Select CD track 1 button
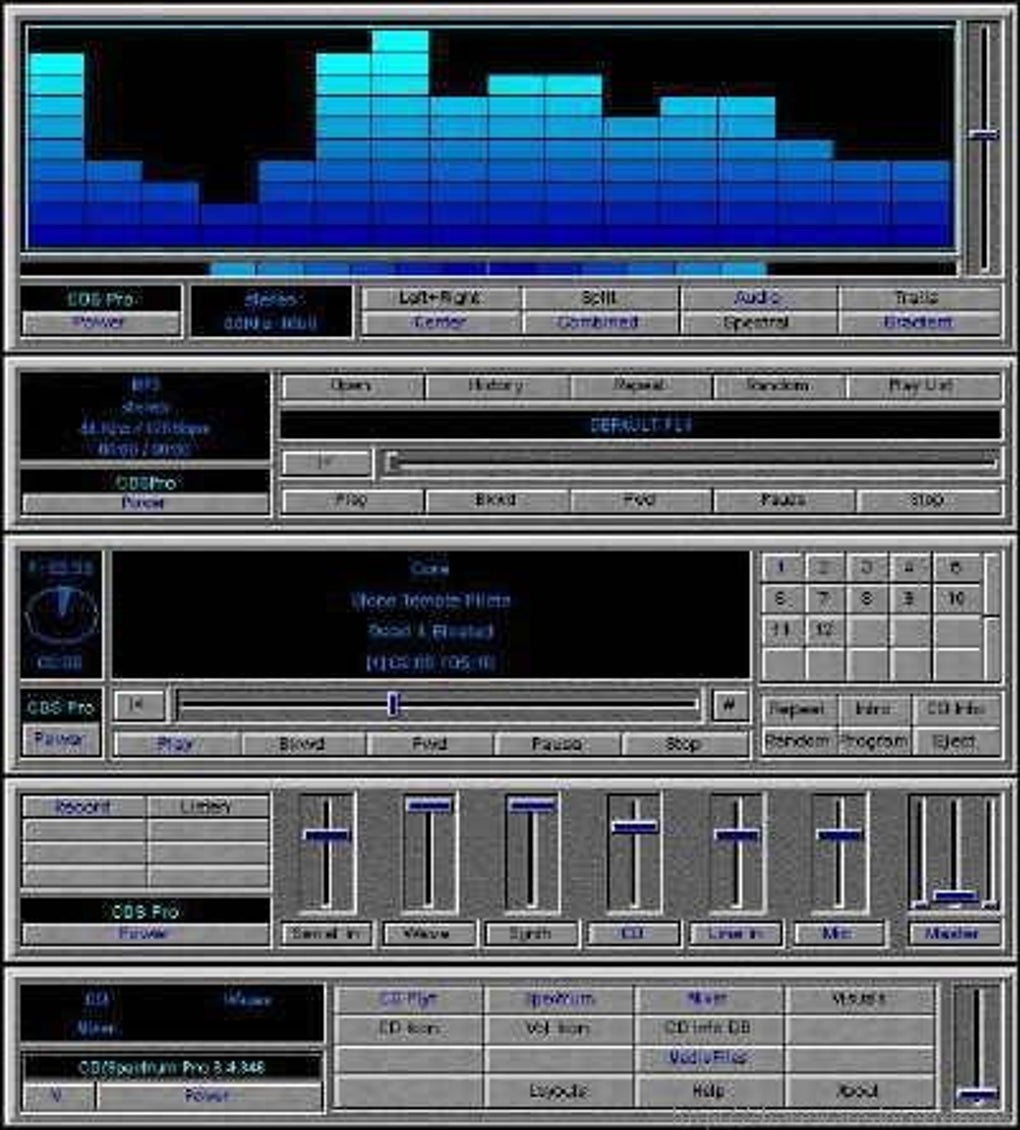1020x1130 pixels. click(x=783, y=567)
